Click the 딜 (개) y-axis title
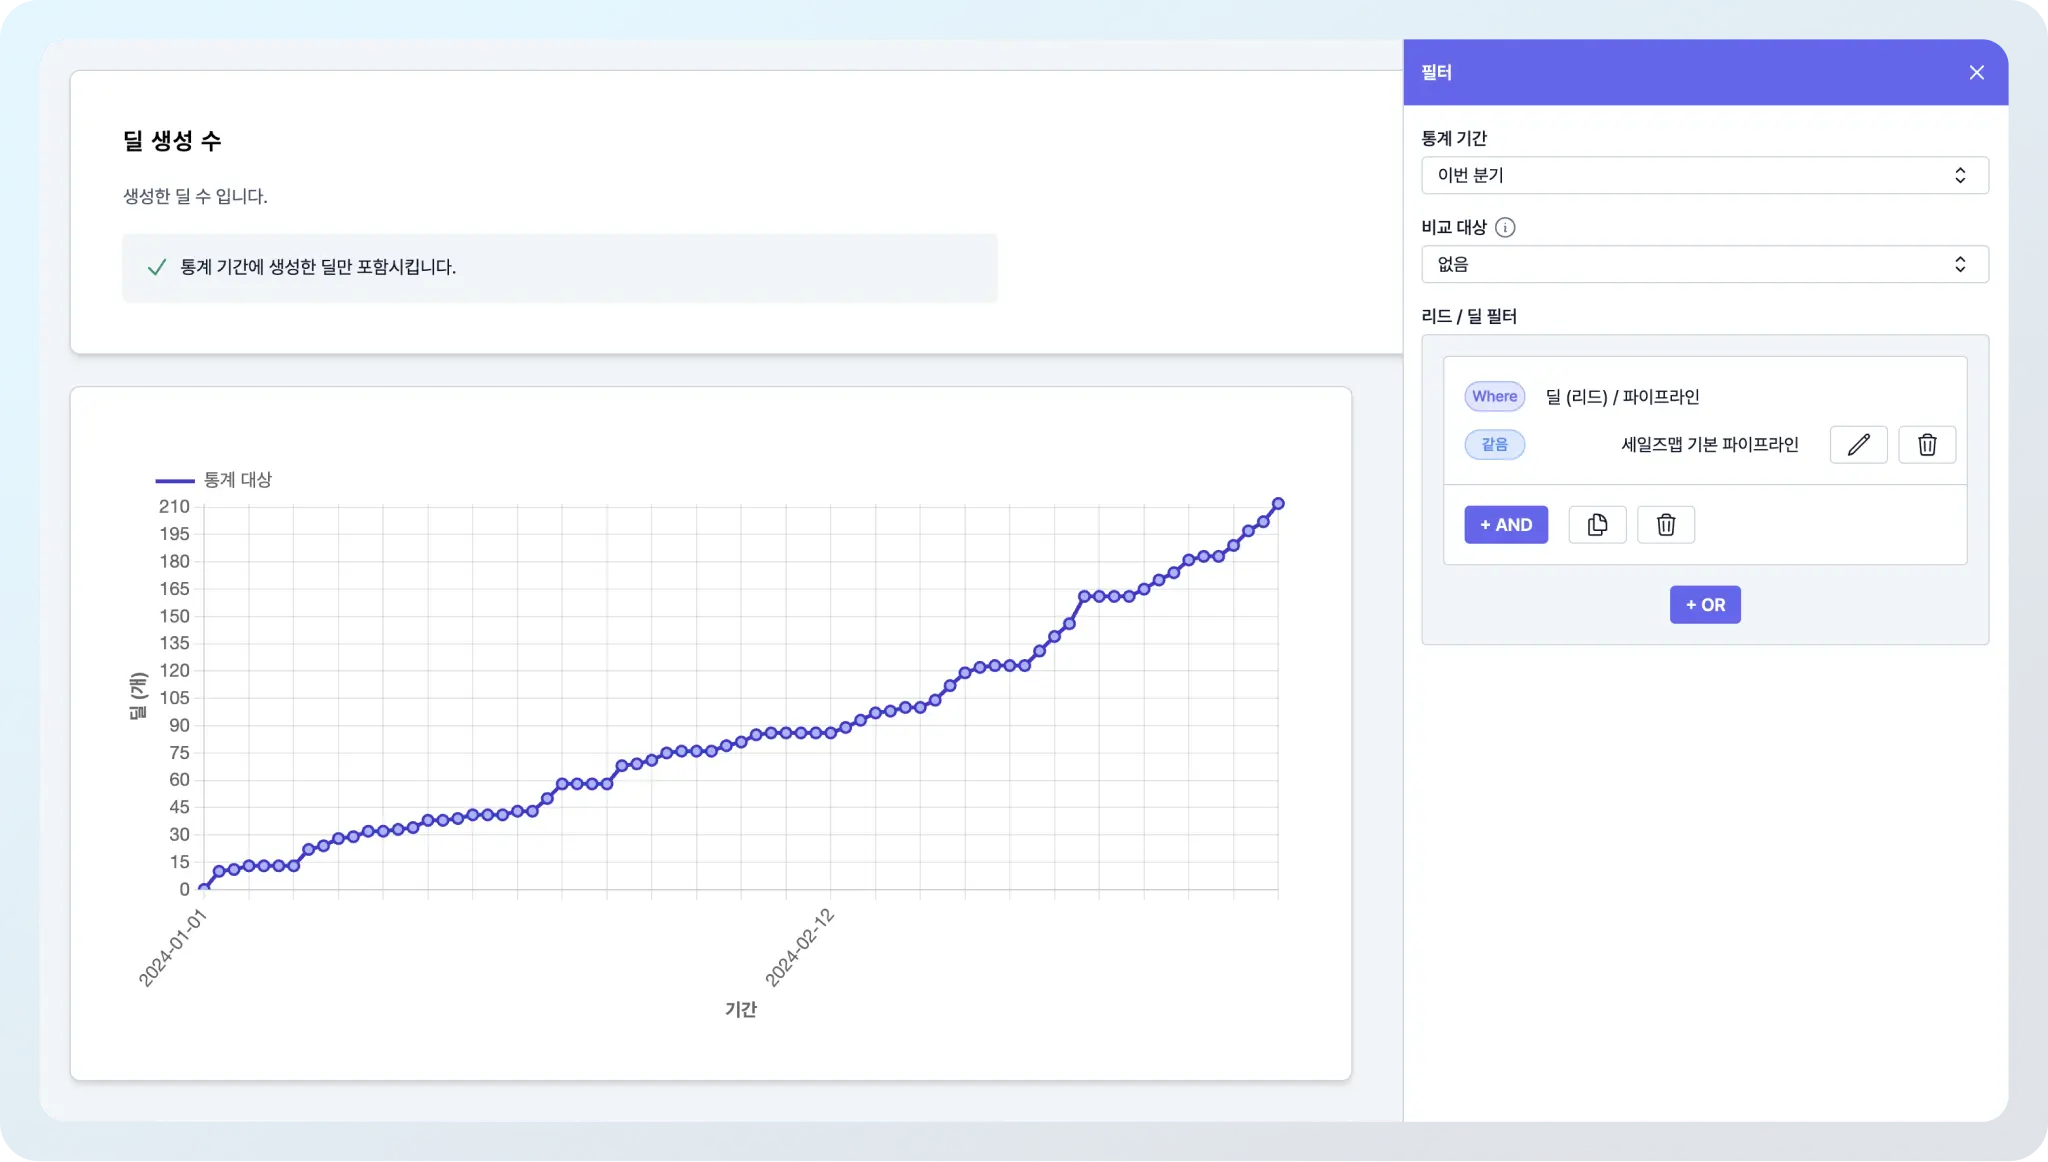Viewport: 2048px width, 1162px height. pyautogui.click(x=138, y=696)
